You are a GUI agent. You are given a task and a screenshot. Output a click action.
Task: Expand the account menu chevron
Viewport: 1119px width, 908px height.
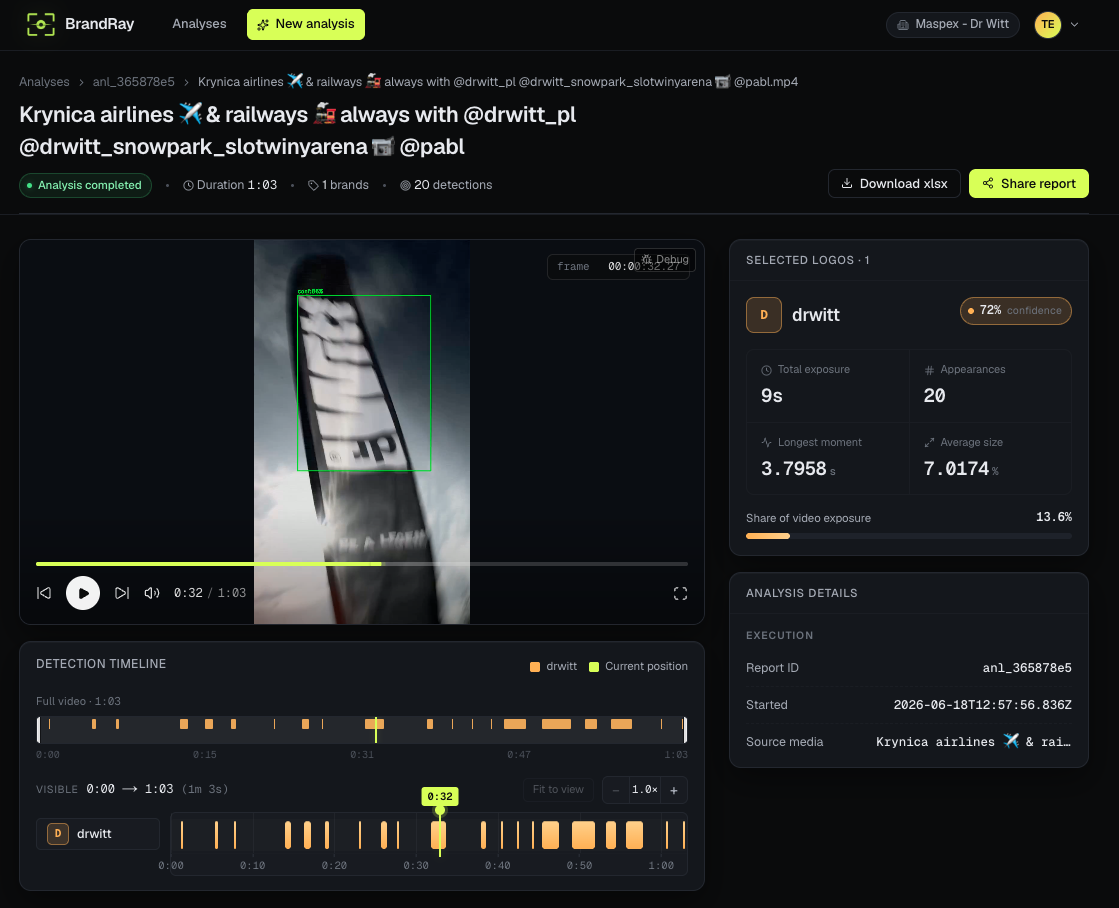(1074, 24)
